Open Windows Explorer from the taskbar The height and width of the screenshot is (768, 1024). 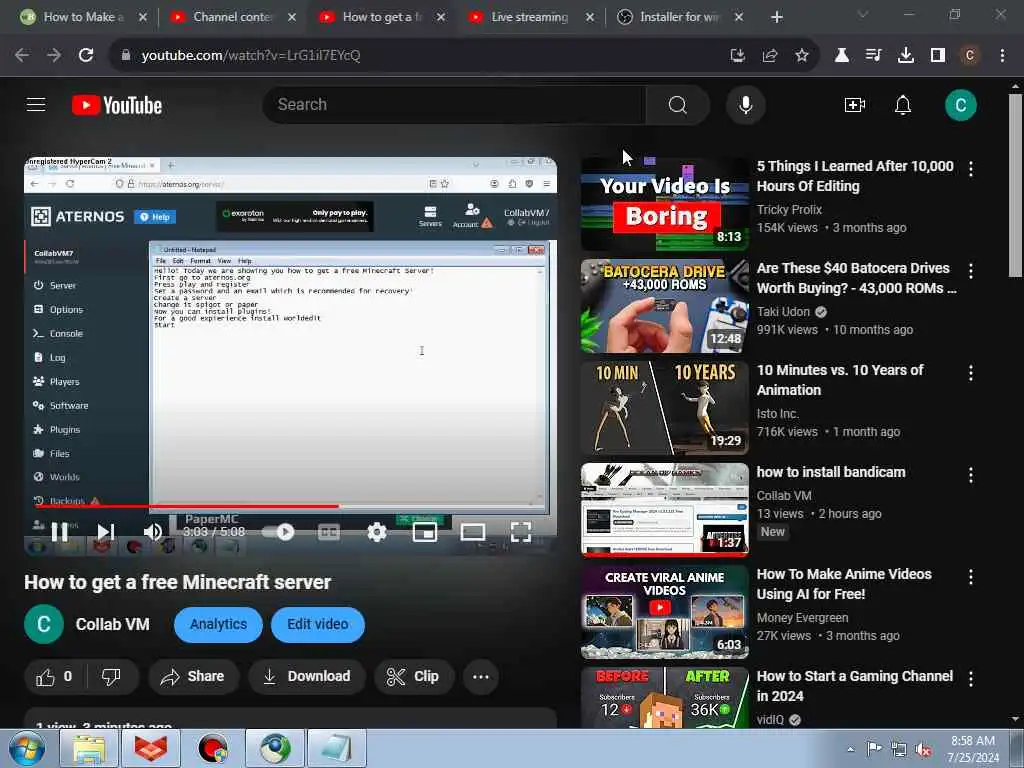[89, 748]
